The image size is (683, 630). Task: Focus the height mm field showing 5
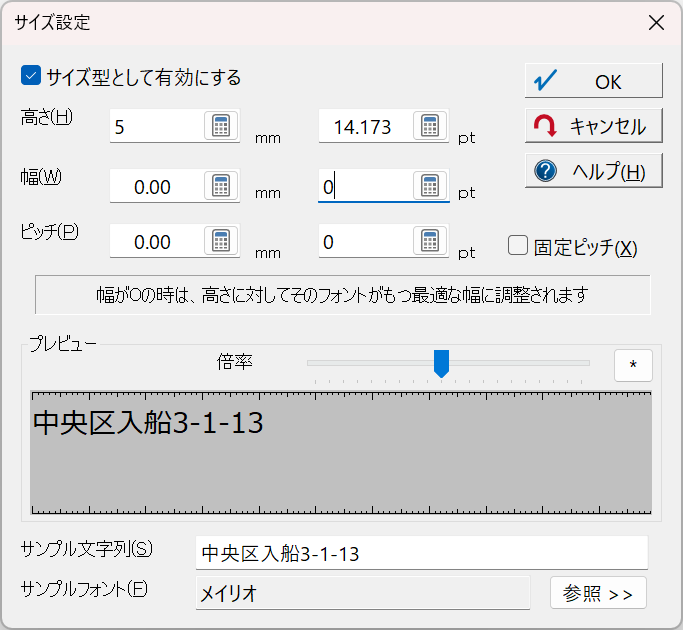point(157,126)
